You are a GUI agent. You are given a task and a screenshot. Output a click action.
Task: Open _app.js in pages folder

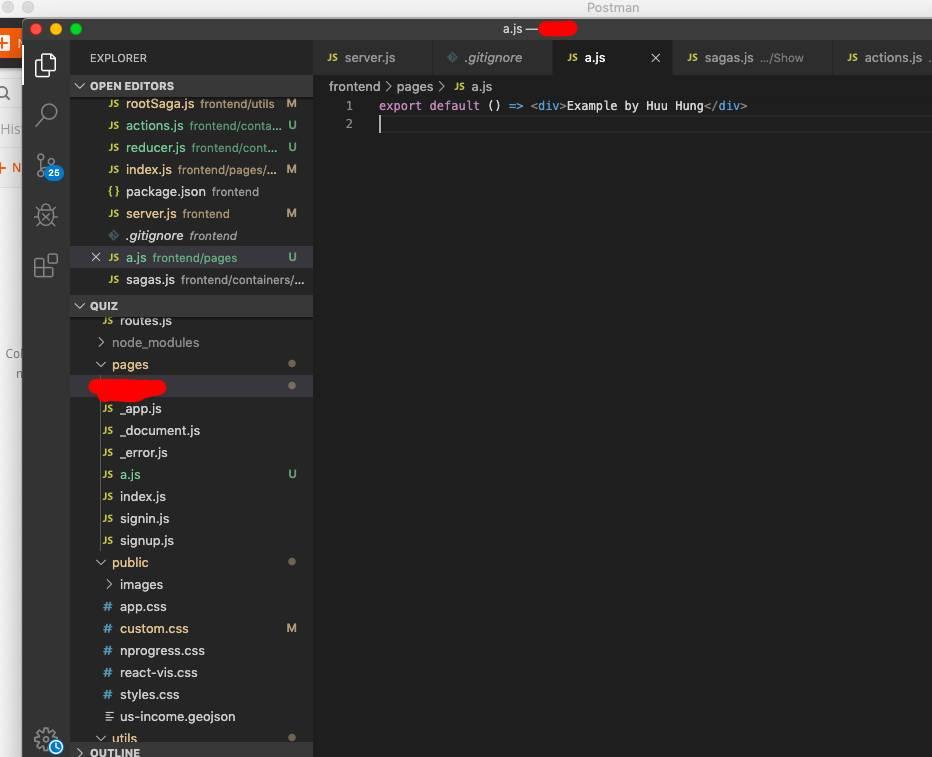coord(191,409)
